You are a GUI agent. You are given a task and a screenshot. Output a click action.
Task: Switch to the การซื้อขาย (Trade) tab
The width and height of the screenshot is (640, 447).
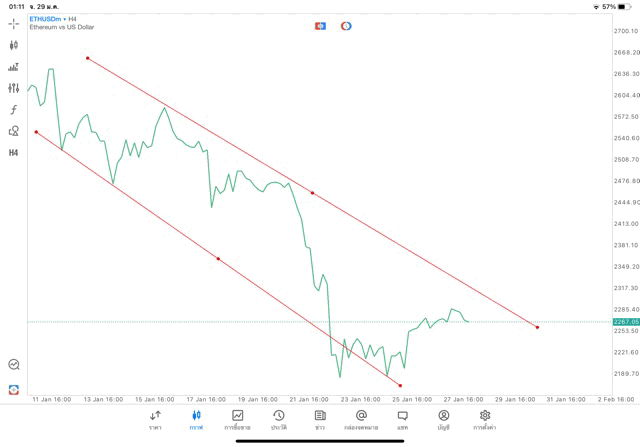pos(238,419)
